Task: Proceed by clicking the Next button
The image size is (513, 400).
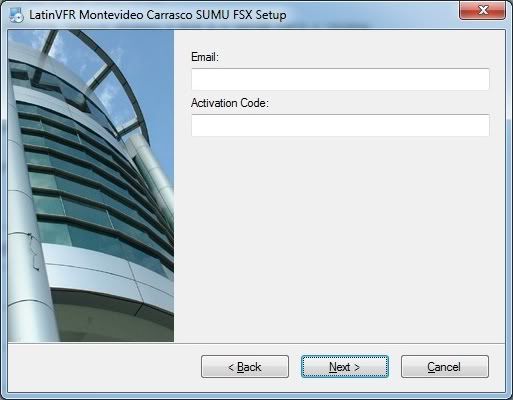Action: point(345,366)
